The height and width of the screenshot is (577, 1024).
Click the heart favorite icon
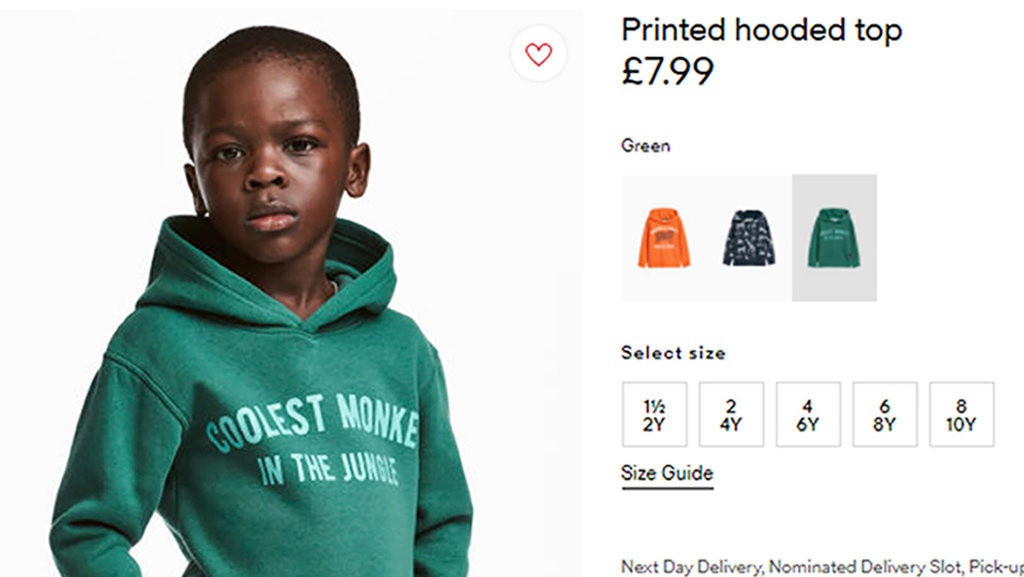[x=538, y=55]
